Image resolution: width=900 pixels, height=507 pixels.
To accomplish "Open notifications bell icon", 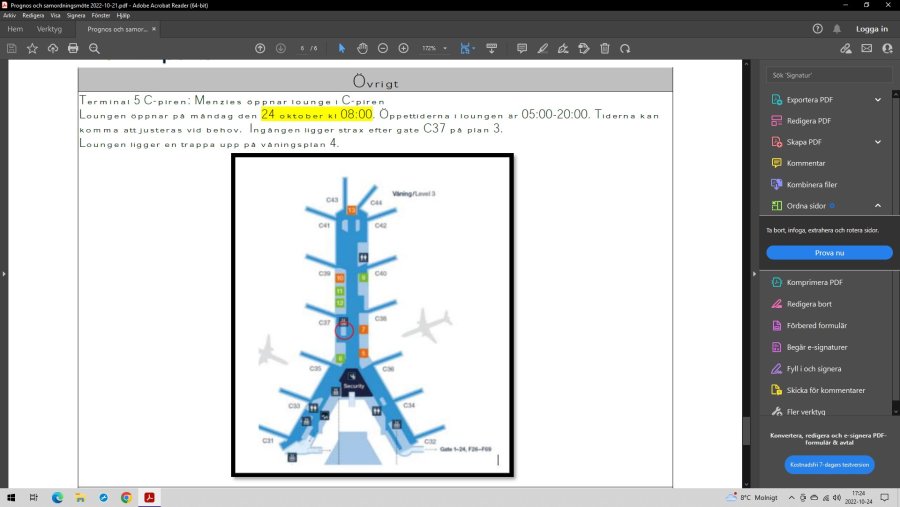I will click(x=837, y=29).
